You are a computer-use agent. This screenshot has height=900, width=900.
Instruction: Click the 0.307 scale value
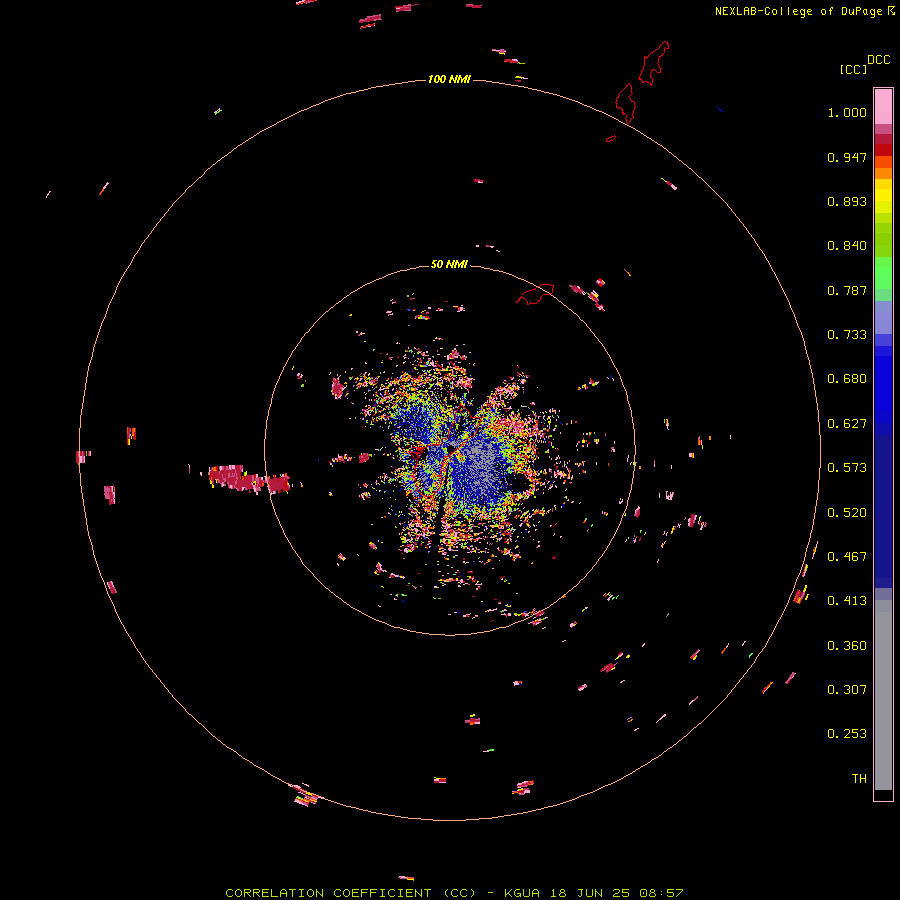847,690
